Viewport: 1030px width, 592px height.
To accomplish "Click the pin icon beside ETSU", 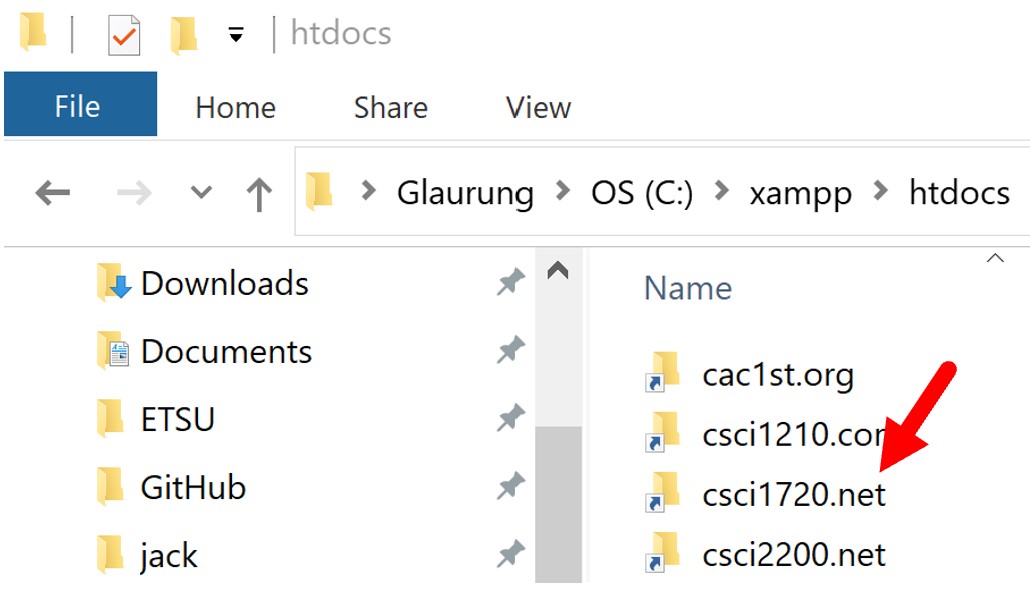I will pos(511,419).
